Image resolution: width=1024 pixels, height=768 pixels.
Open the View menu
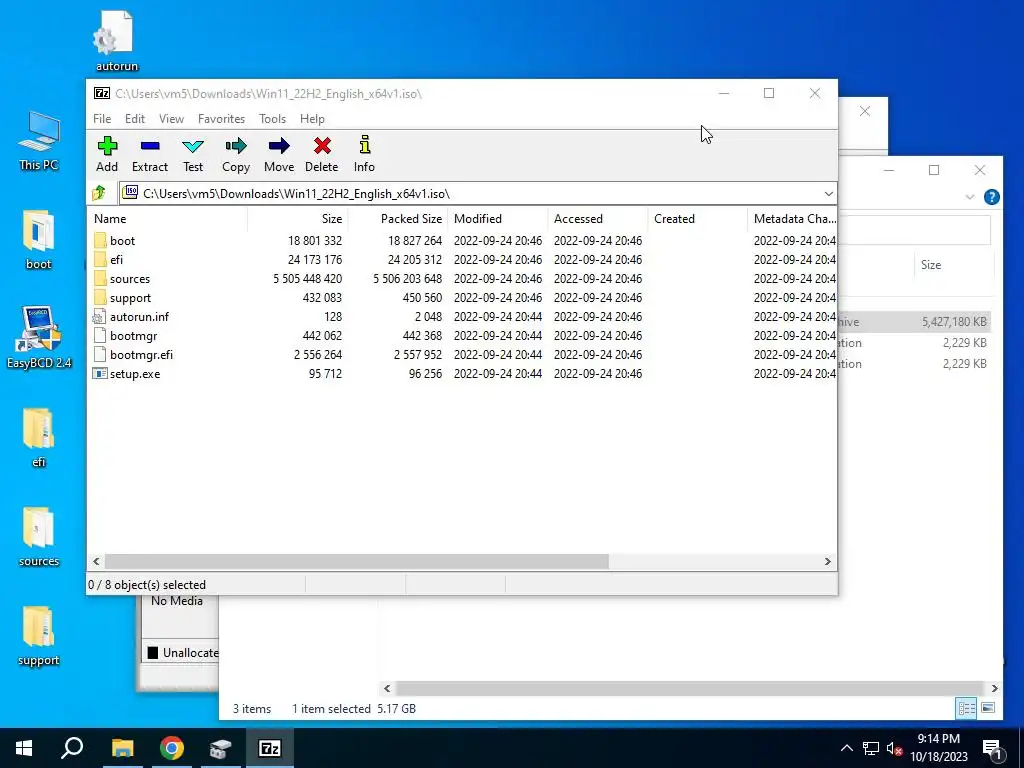click(171, 119)
